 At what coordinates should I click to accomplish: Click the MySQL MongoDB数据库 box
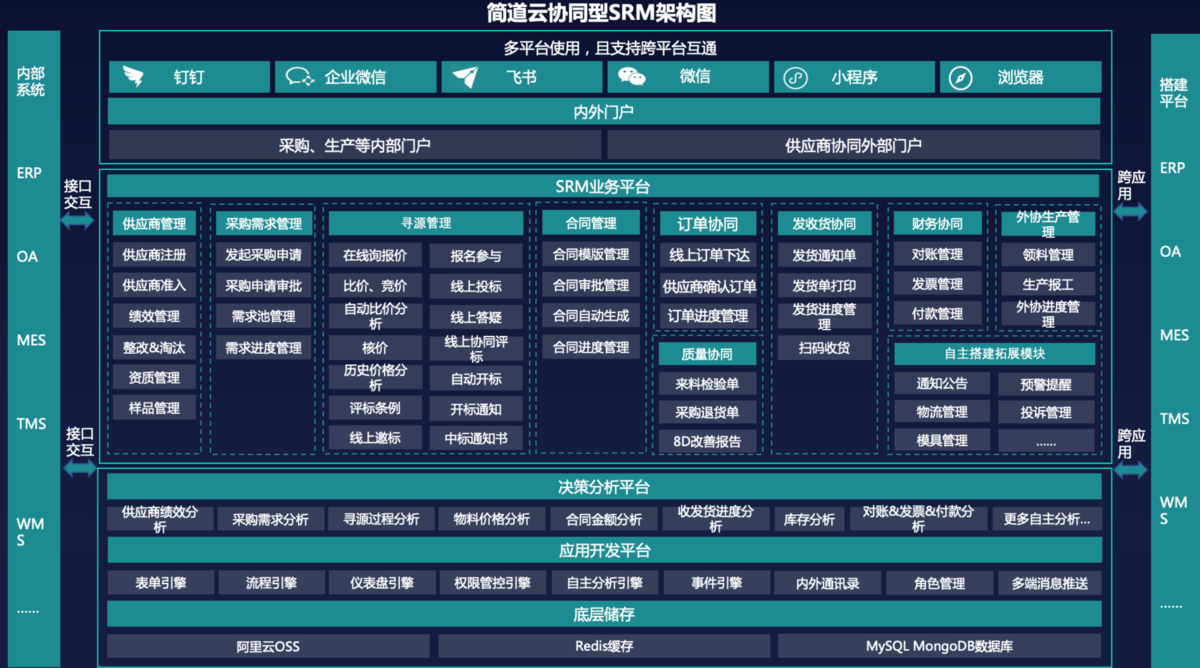pos(939,646)
